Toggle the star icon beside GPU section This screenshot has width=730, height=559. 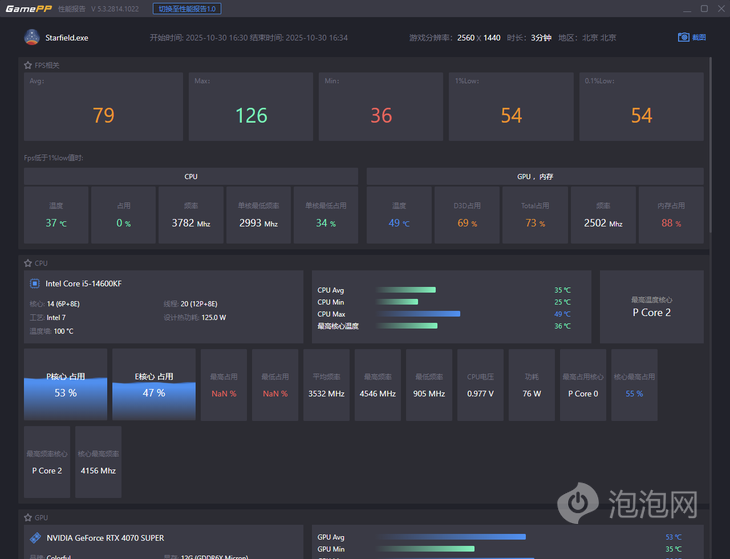point(28,517)
